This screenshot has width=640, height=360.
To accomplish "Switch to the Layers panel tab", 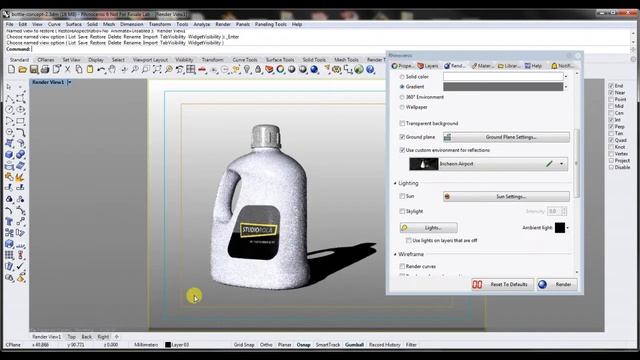I will pos(428,66).
